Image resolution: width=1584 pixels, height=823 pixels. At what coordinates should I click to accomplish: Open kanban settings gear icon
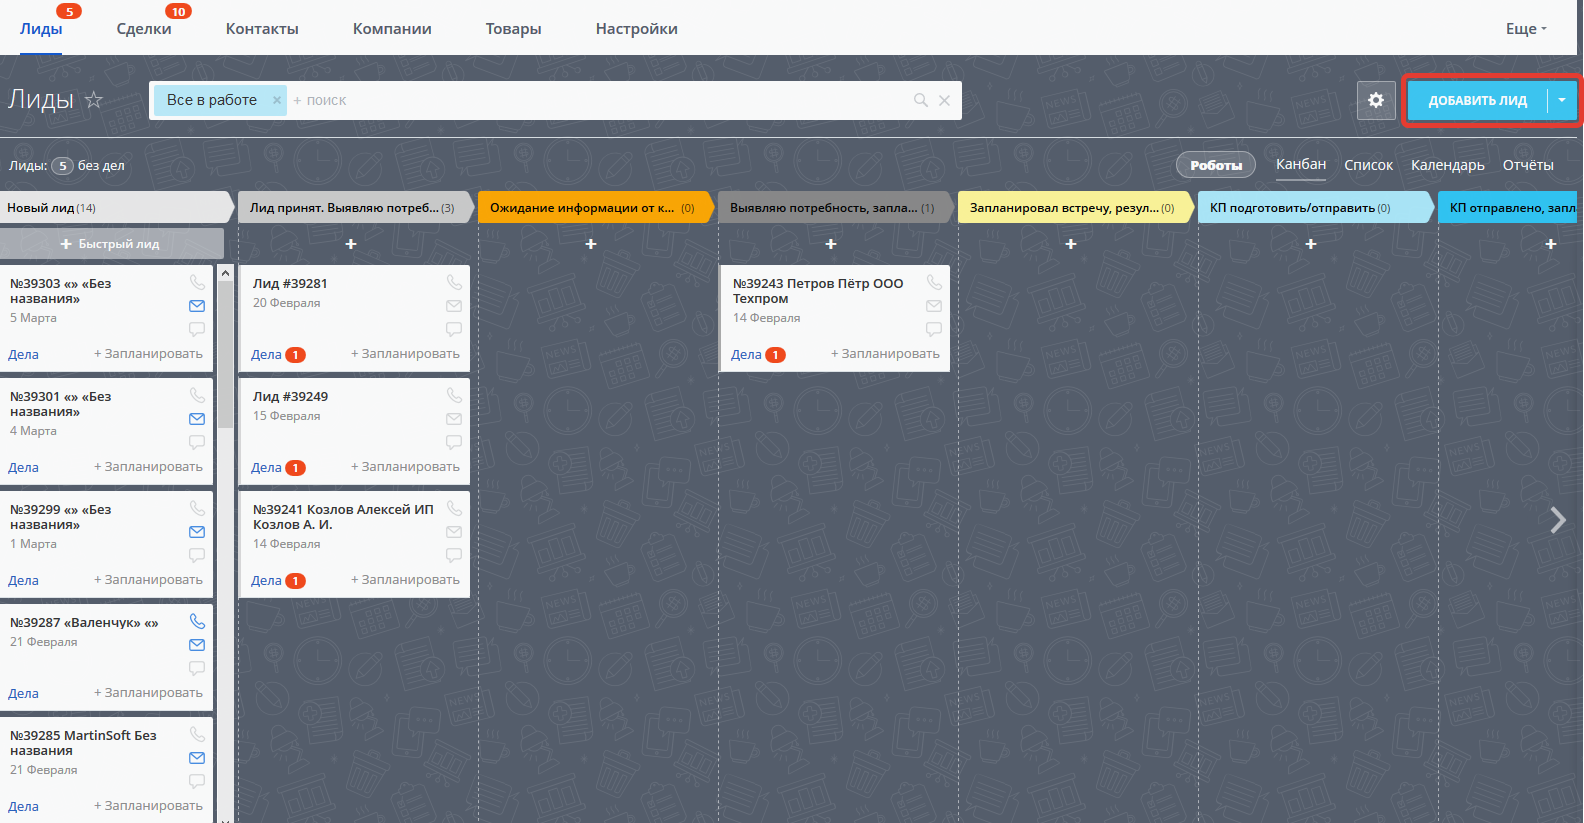pos(1376,100)
